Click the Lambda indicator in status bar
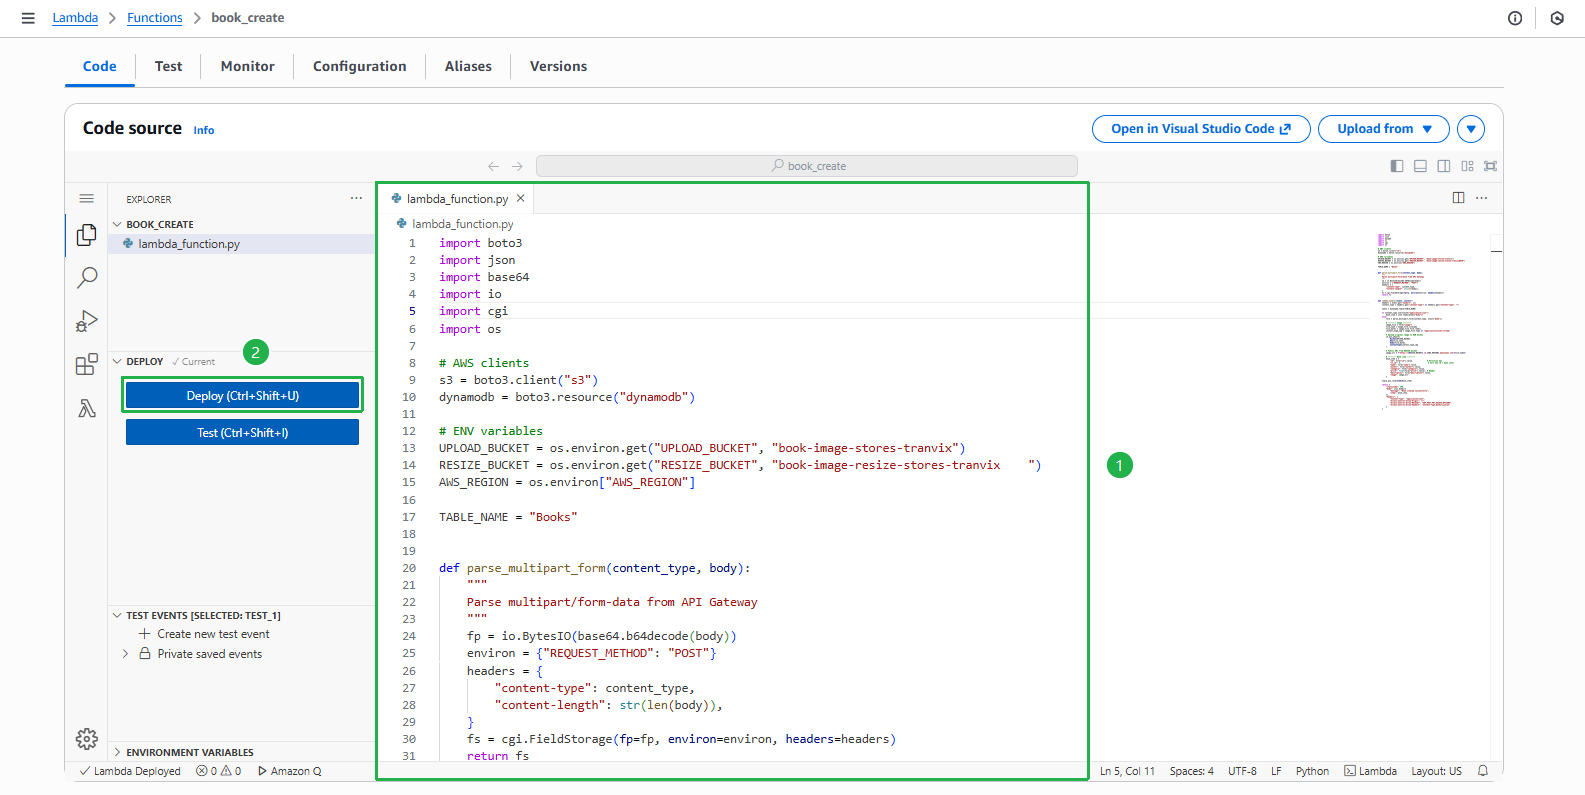The width and height of the screenshot is (1585, 795). click(1370, 771)
